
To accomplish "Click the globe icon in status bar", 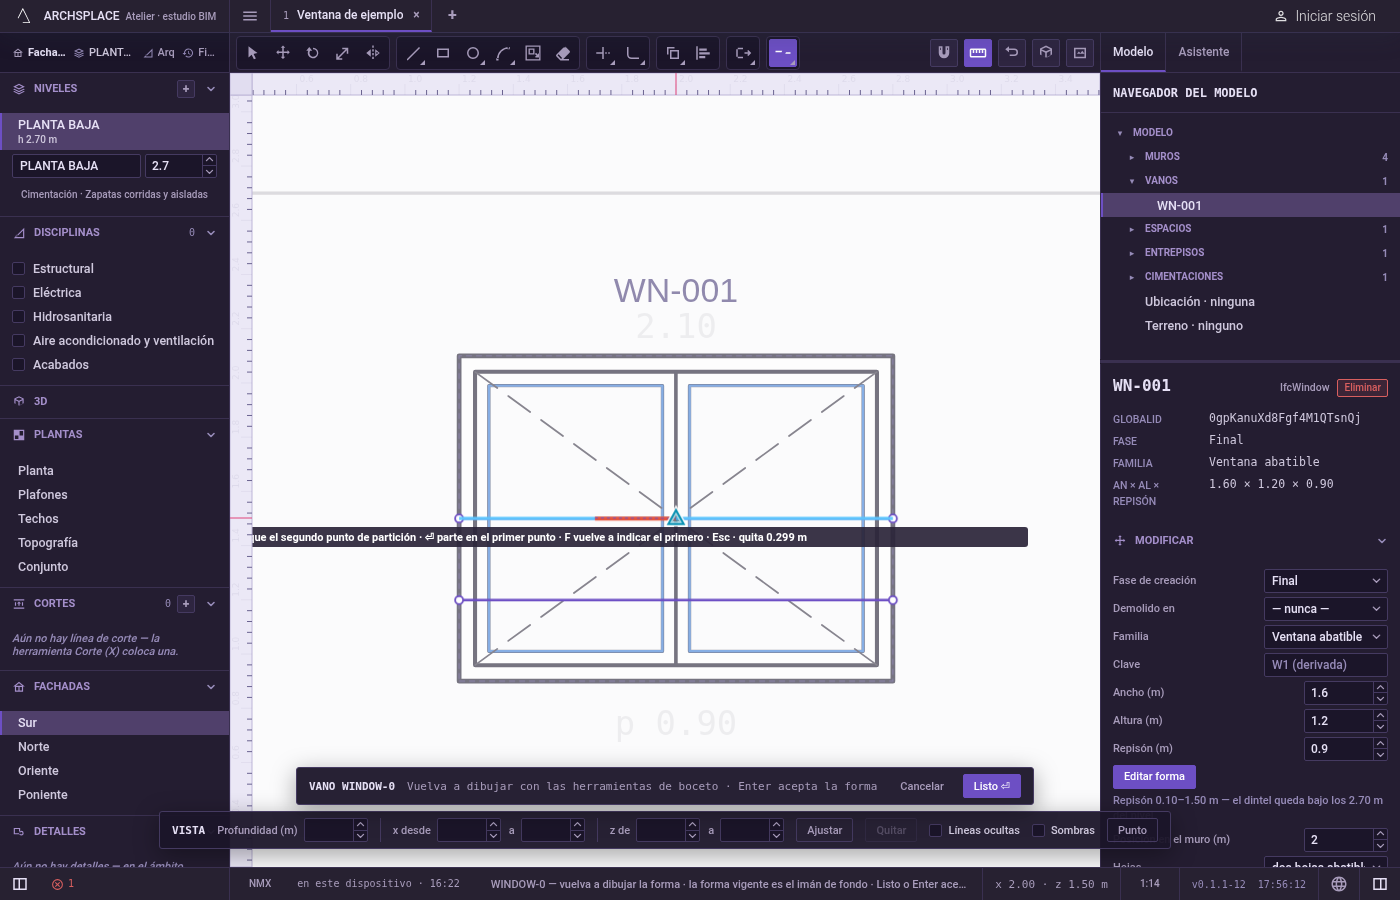I will (1339, 884).
